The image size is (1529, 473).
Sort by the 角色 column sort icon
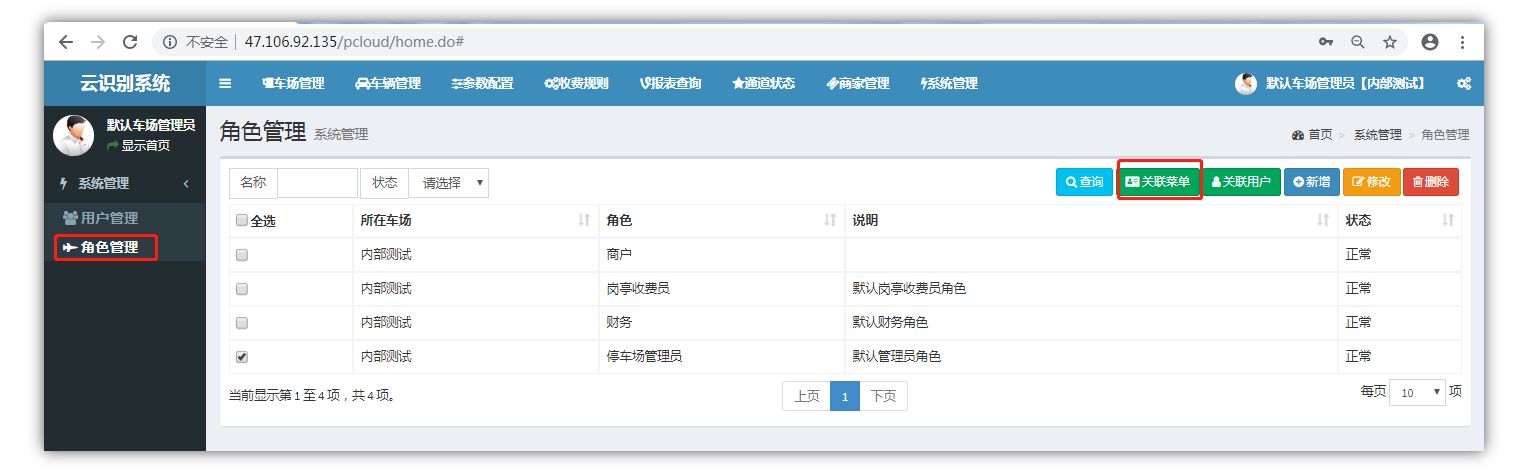pos(830,220)
